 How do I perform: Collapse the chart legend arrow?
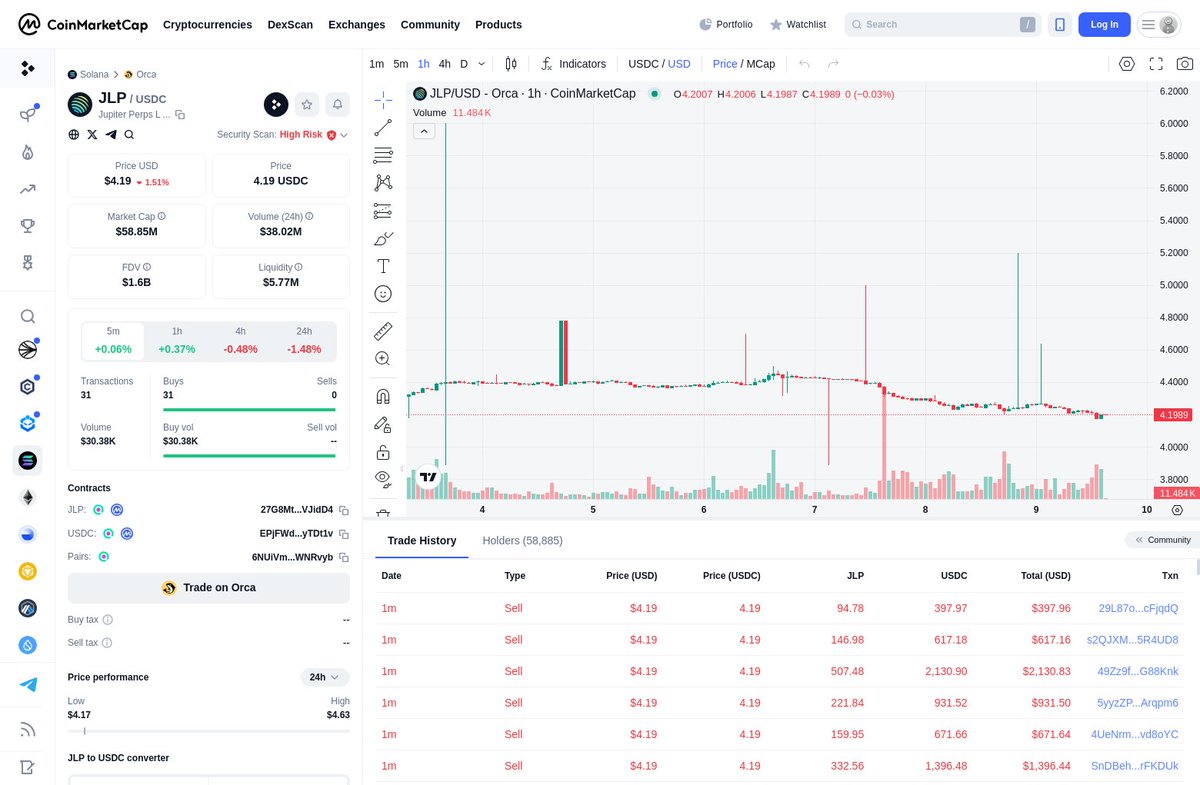click(x=424, y=131)
